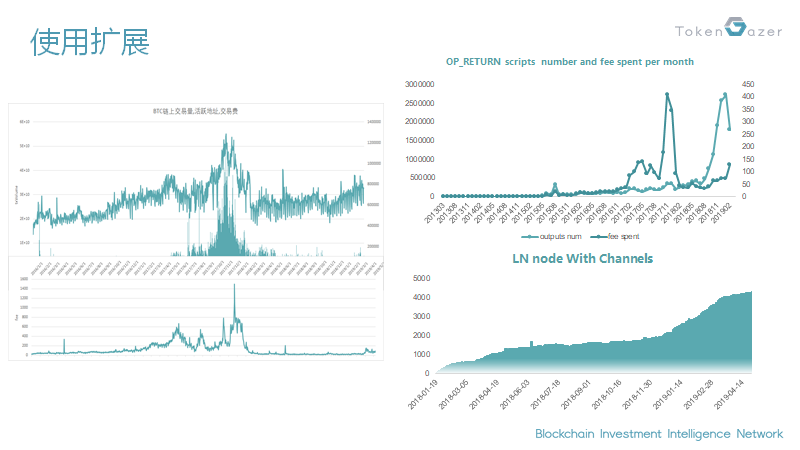The width and height of the screenshot is (800, 450).
Task: Click the 2019-02-28 date label
Action: (x=698, y=394)
